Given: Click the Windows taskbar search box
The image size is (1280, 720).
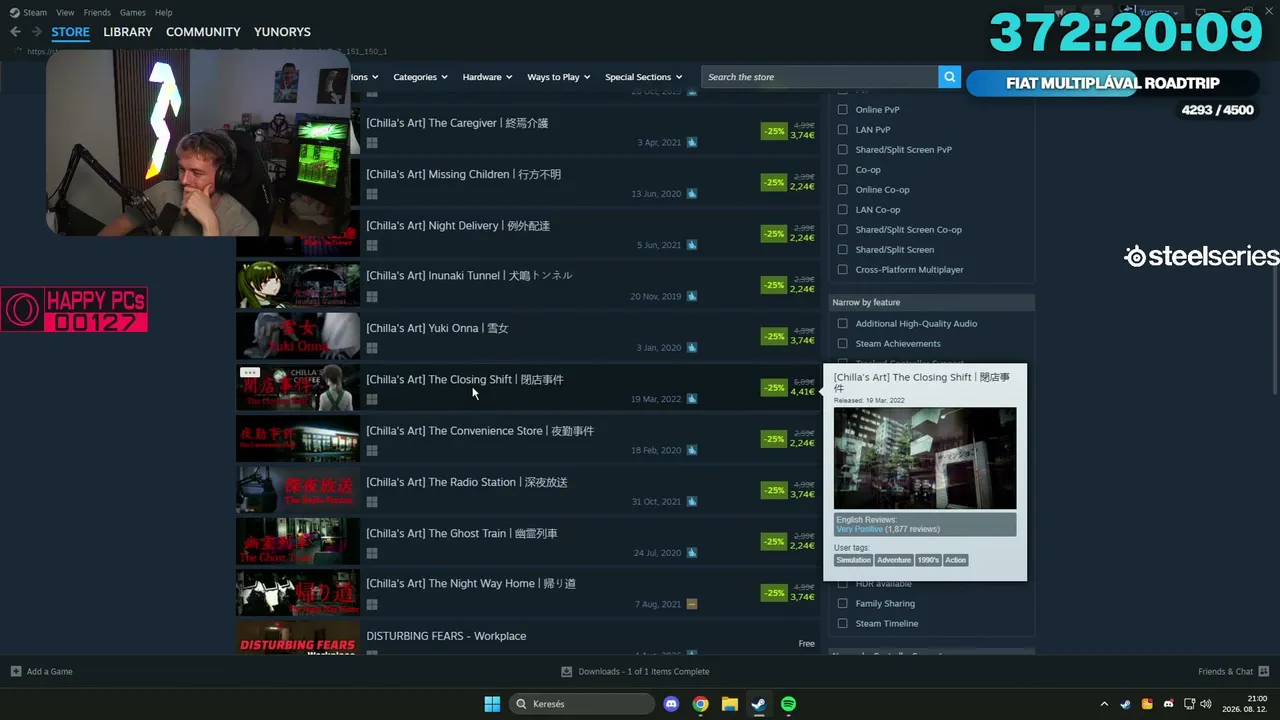Looking at the screenshot, I should point(584,704).
